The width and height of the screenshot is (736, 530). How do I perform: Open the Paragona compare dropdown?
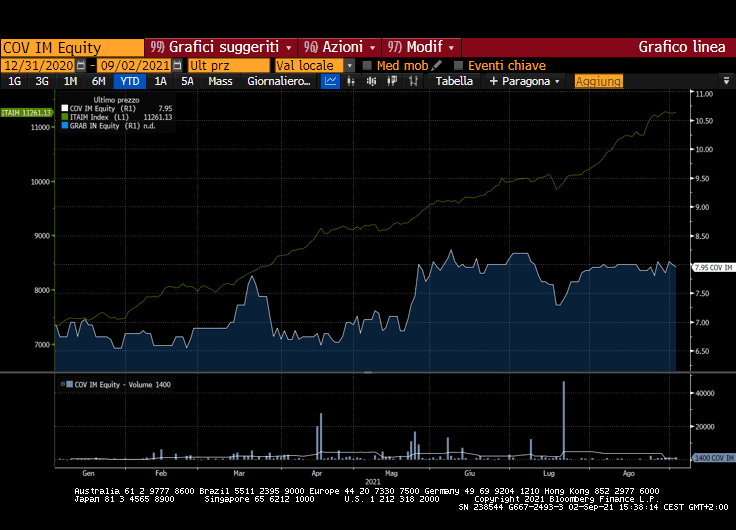526,81
